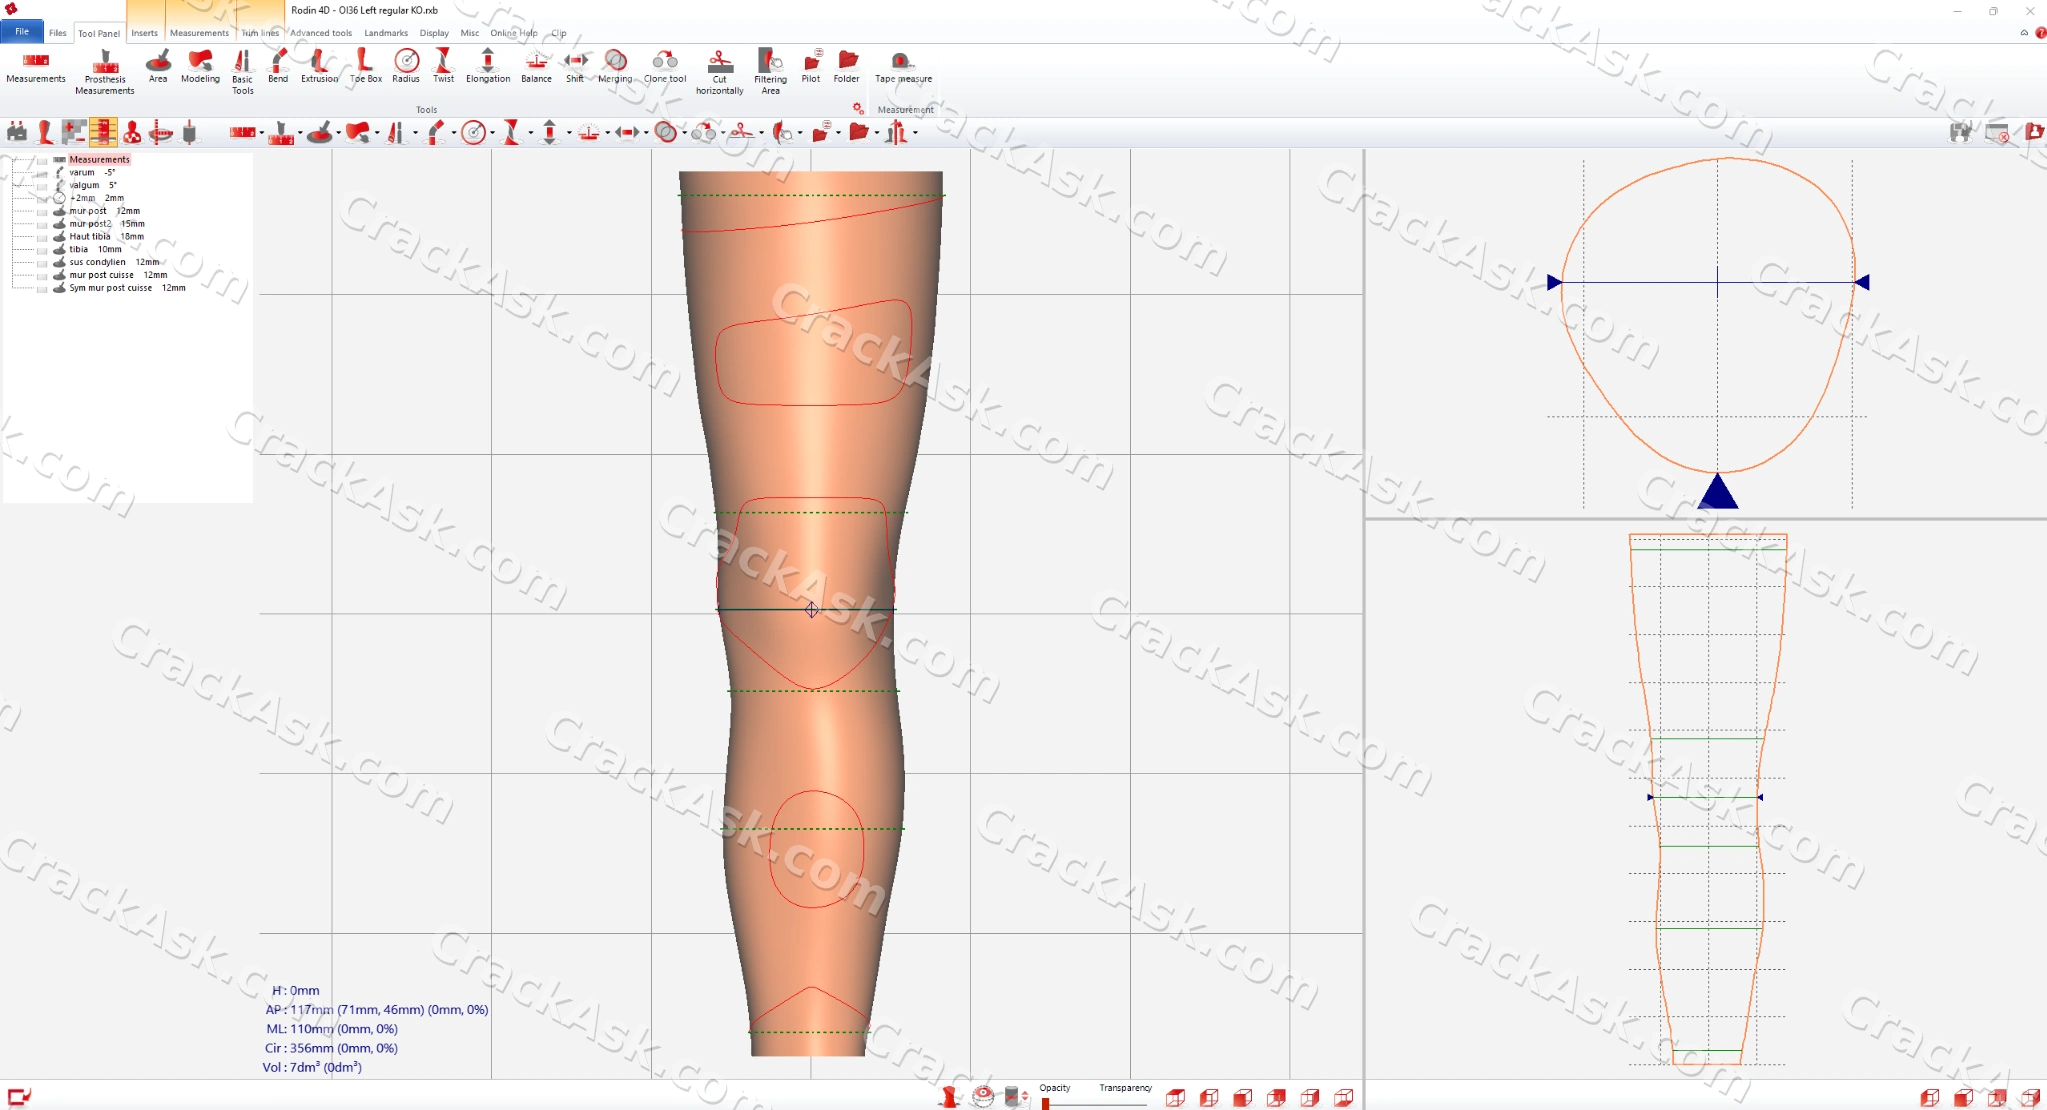This screenshot has height=1110, width=2047.
Task: Select the Twist tool
Action: coord(443,67)
